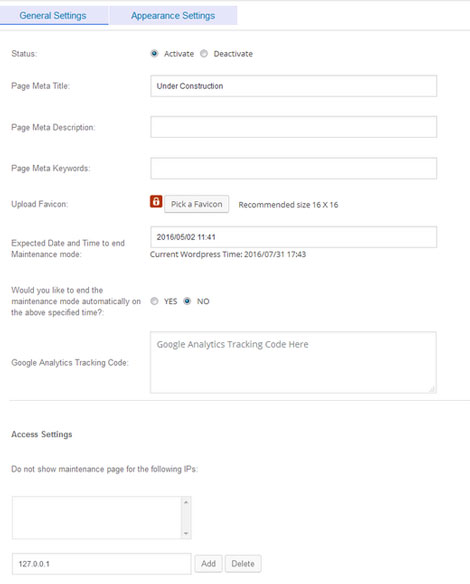
Task: Click the Google Analytics Tracking Code textarea
Action: (293, 362)
